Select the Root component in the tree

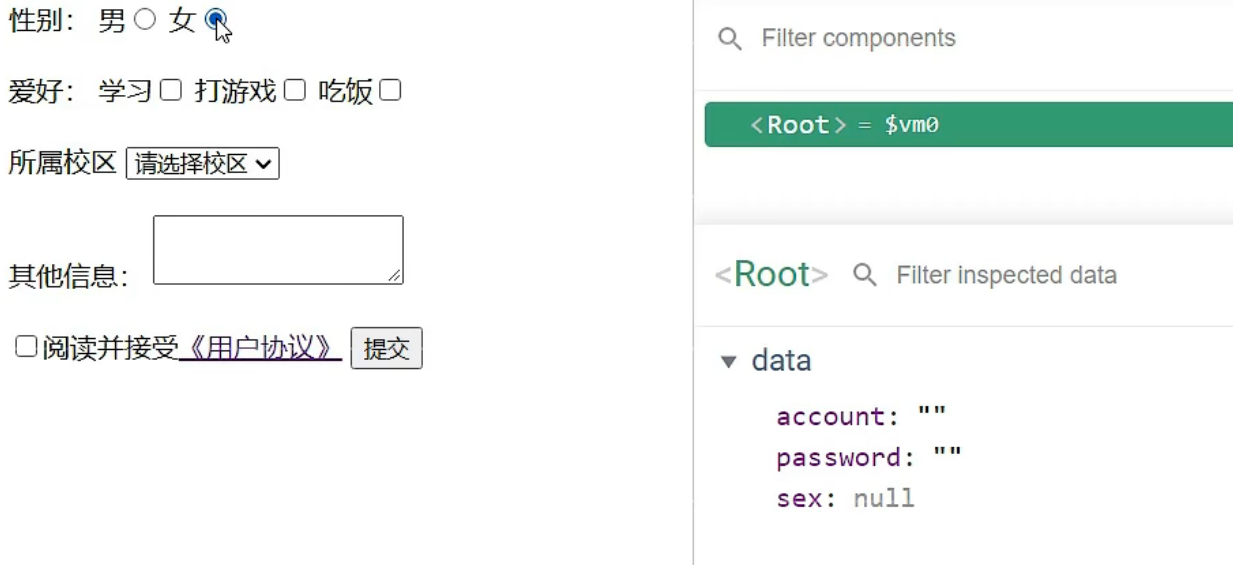(968, 124)
